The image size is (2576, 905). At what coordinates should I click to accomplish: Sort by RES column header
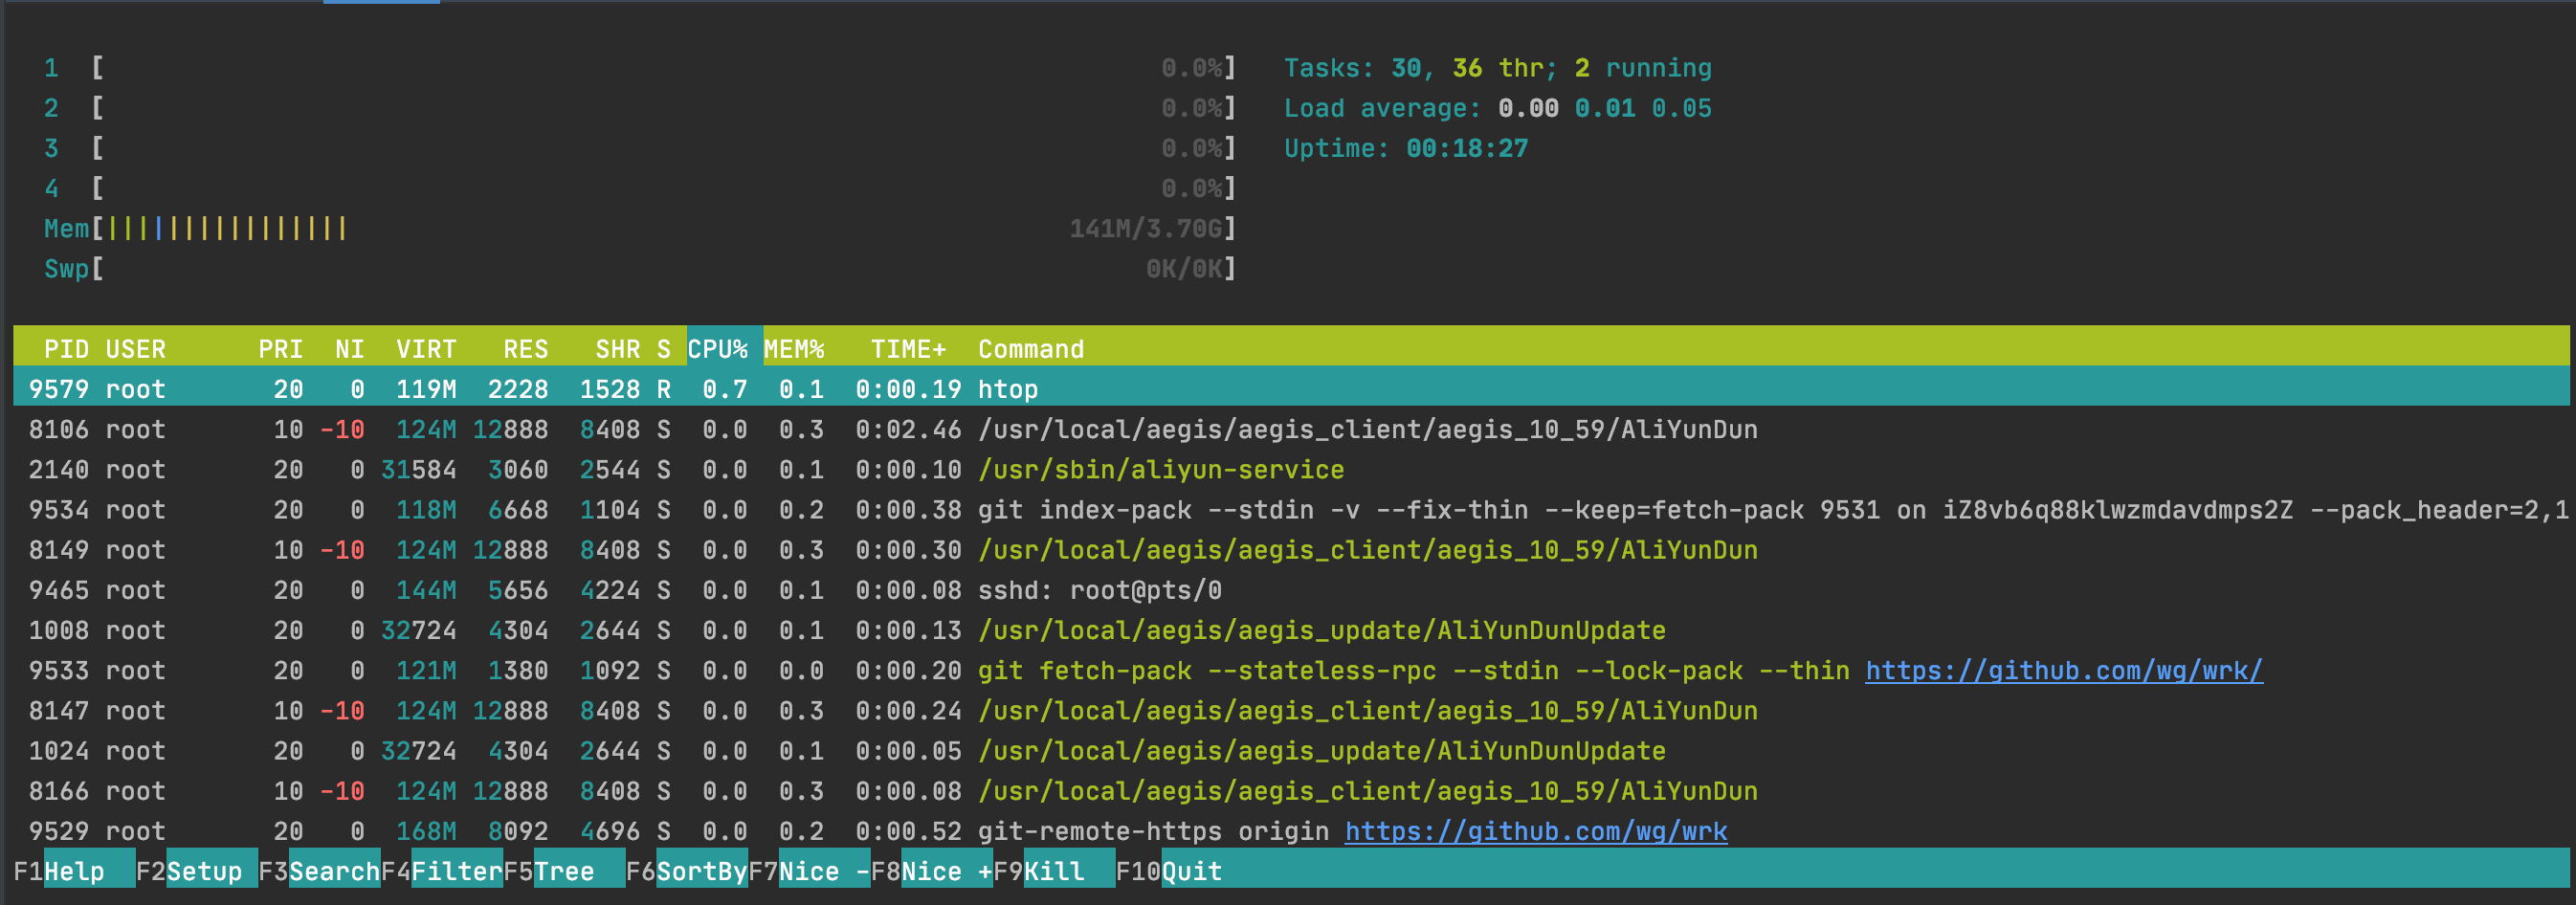coord(525,349)
